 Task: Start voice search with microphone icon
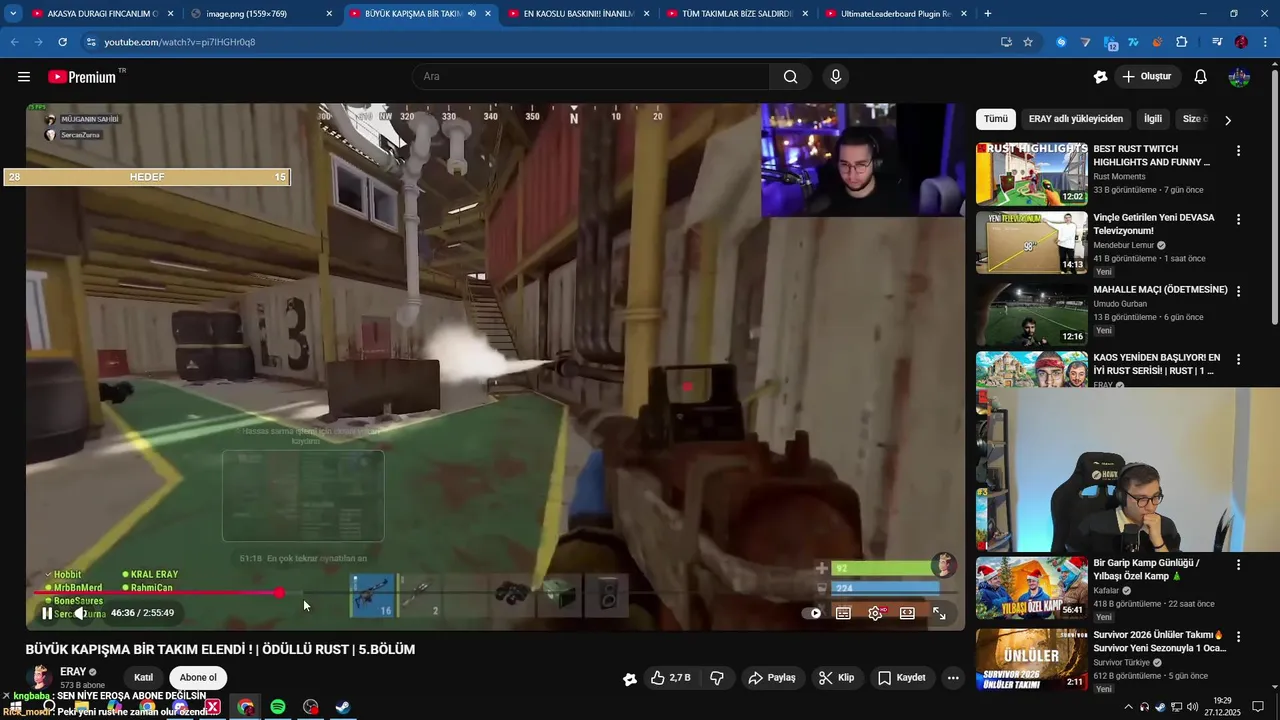pyautogui.click(x=836, y=77)
